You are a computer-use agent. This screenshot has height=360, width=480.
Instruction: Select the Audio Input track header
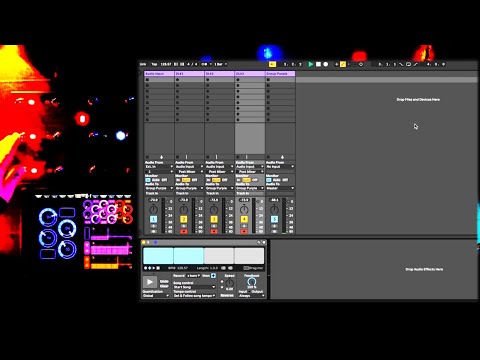[x=159, y=73]
